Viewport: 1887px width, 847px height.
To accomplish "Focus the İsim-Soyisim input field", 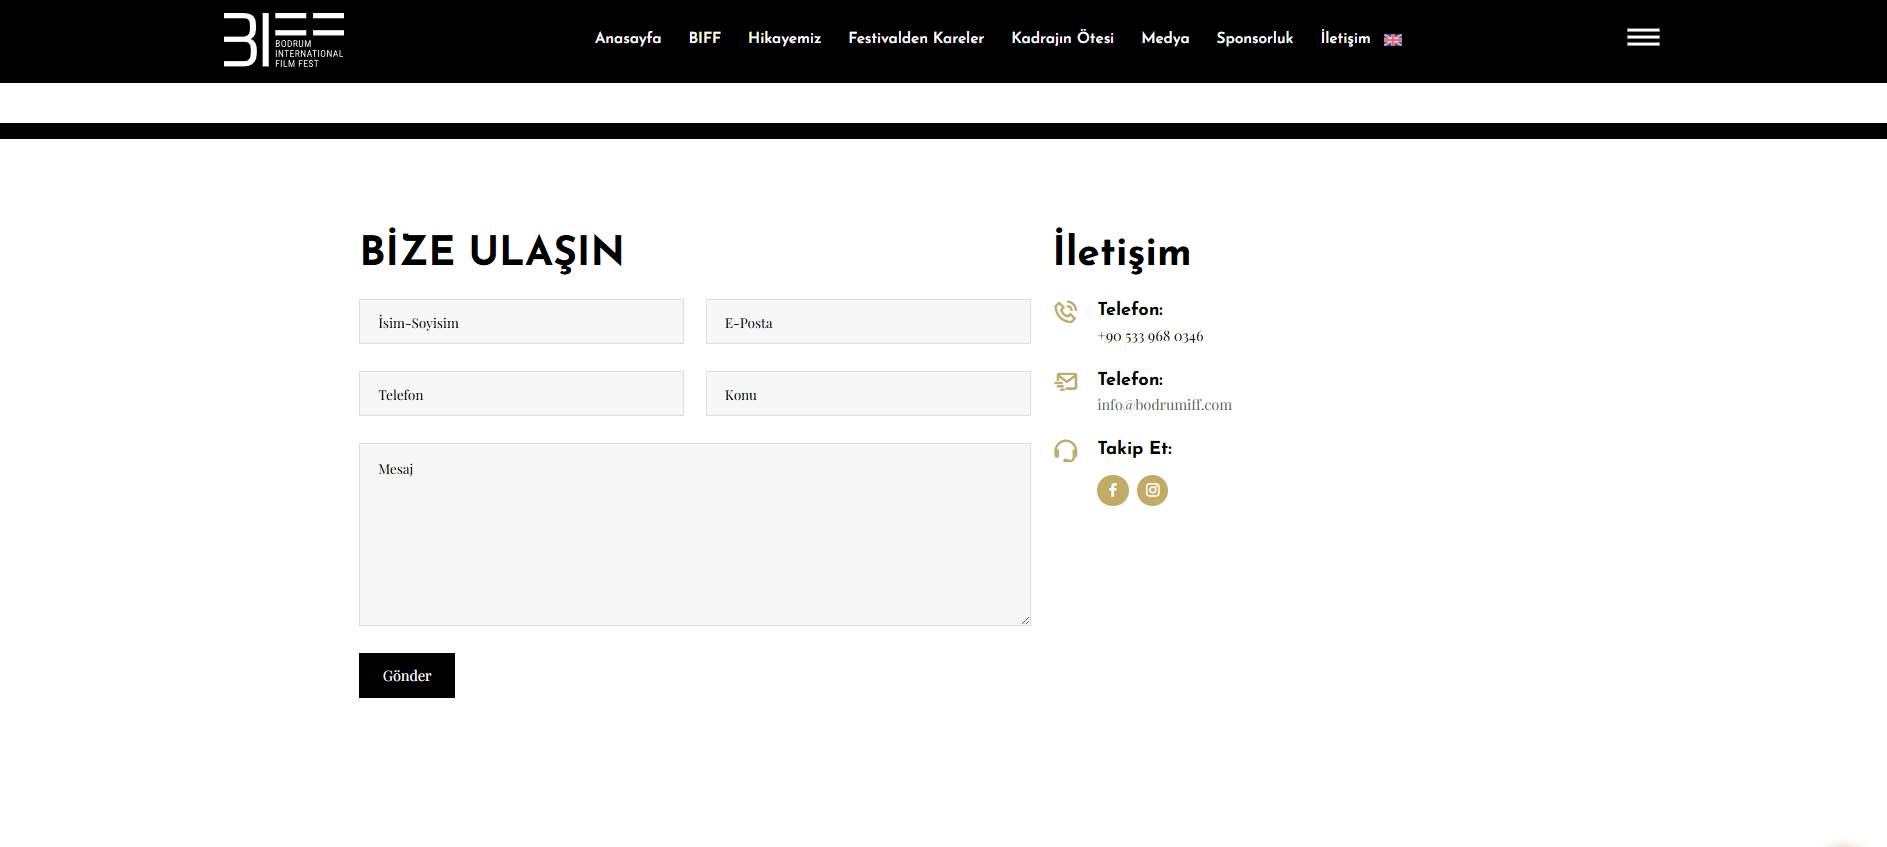I will [x=521, y=322].
